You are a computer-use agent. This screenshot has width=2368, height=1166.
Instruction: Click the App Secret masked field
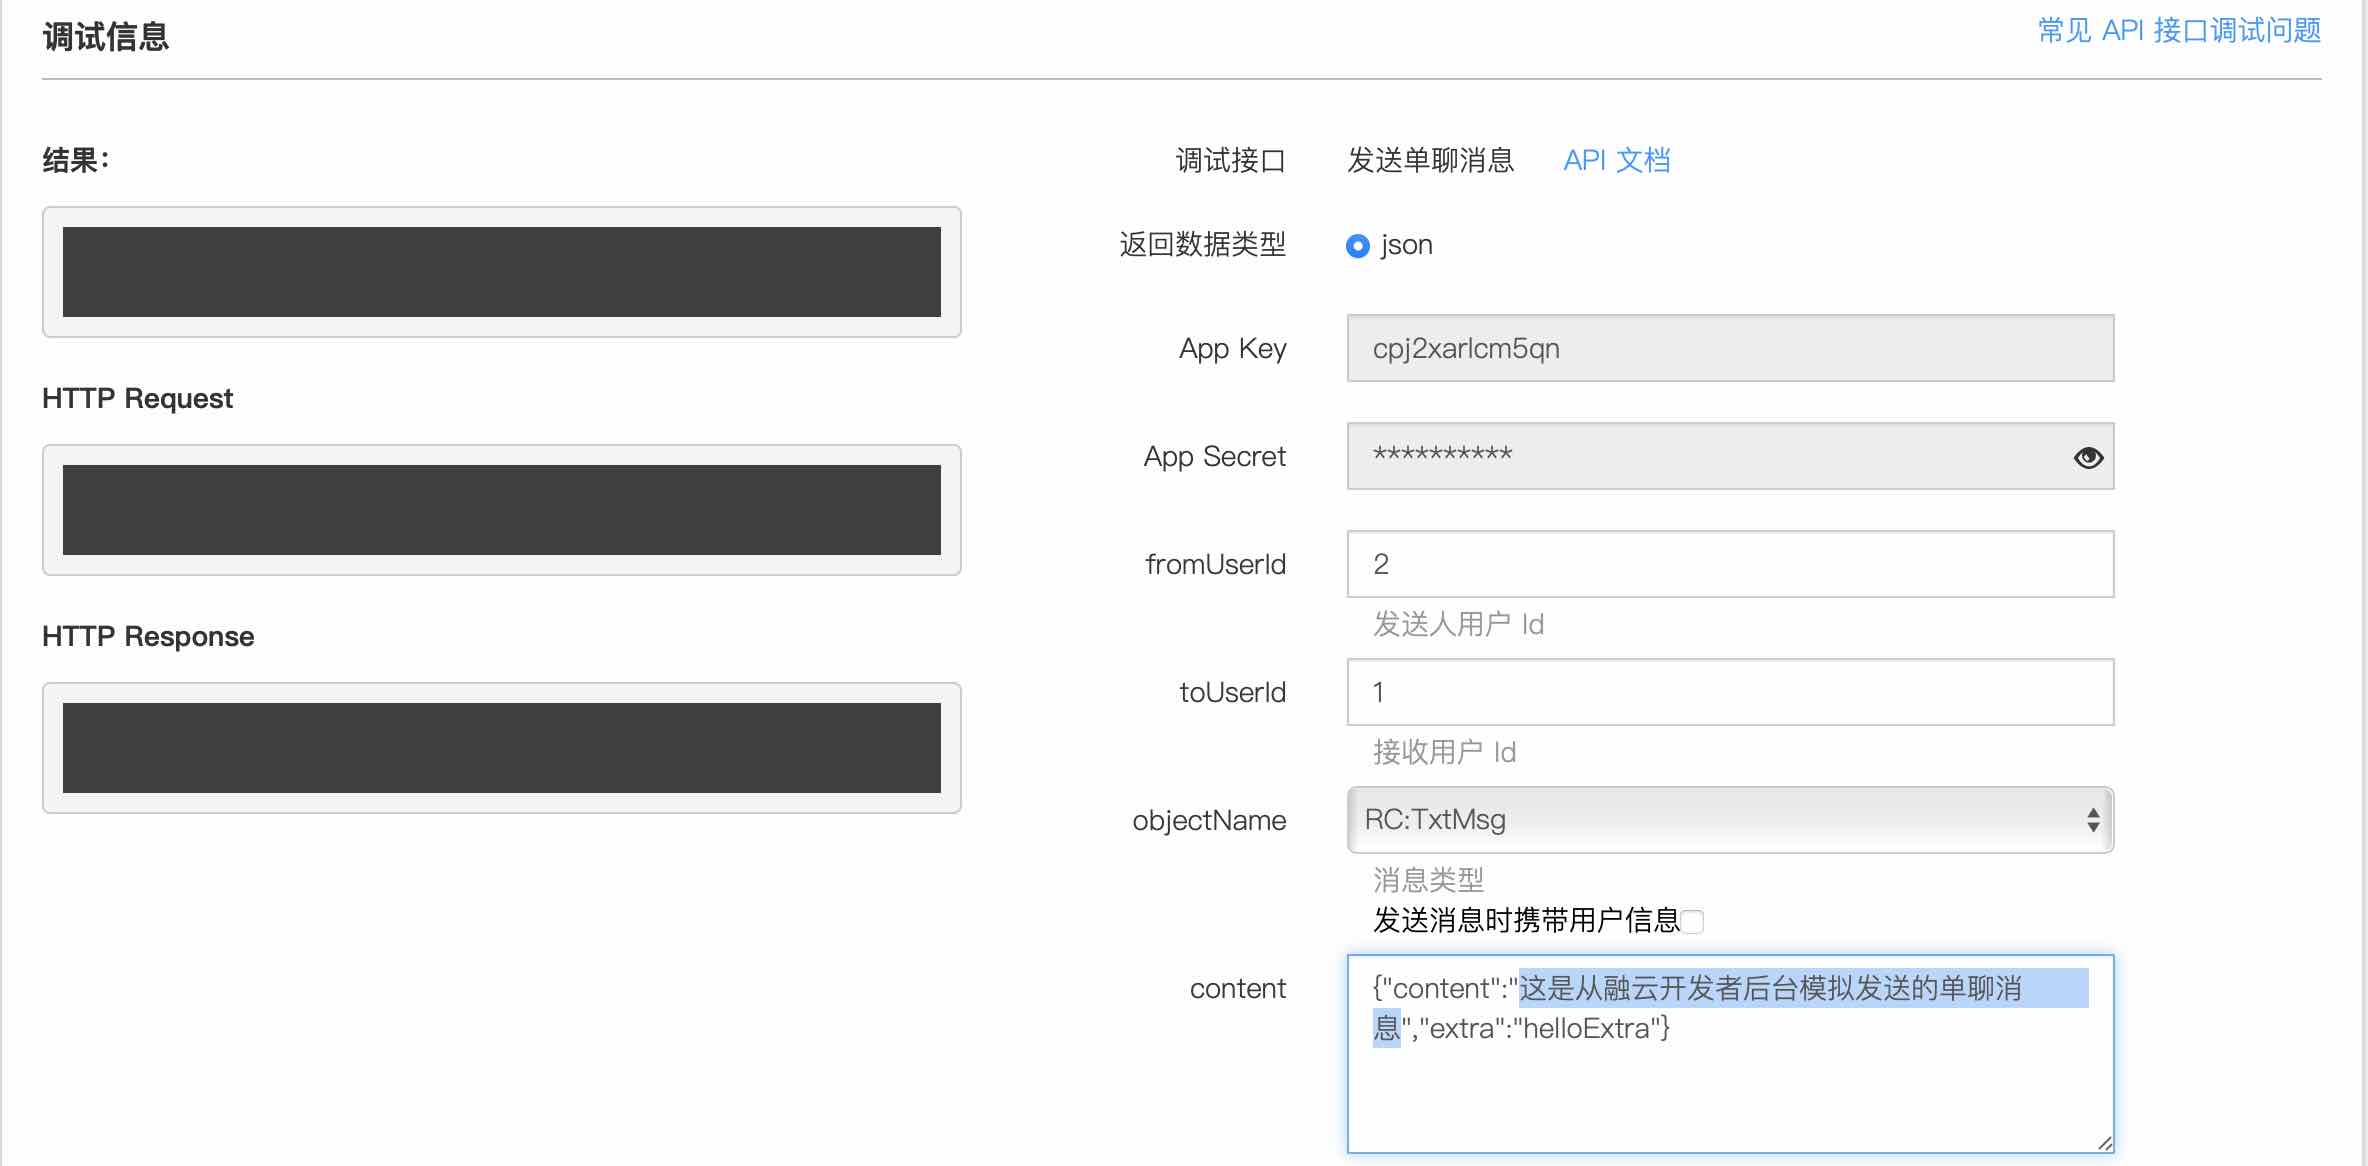pos(1700,456)
